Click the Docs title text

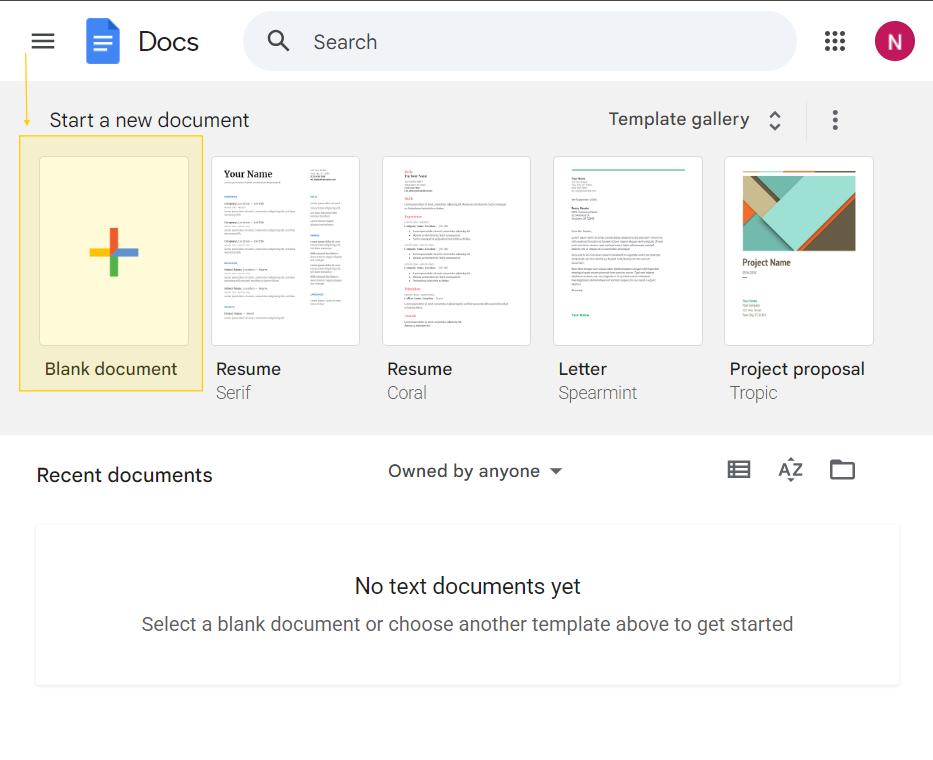click(168, 42)
